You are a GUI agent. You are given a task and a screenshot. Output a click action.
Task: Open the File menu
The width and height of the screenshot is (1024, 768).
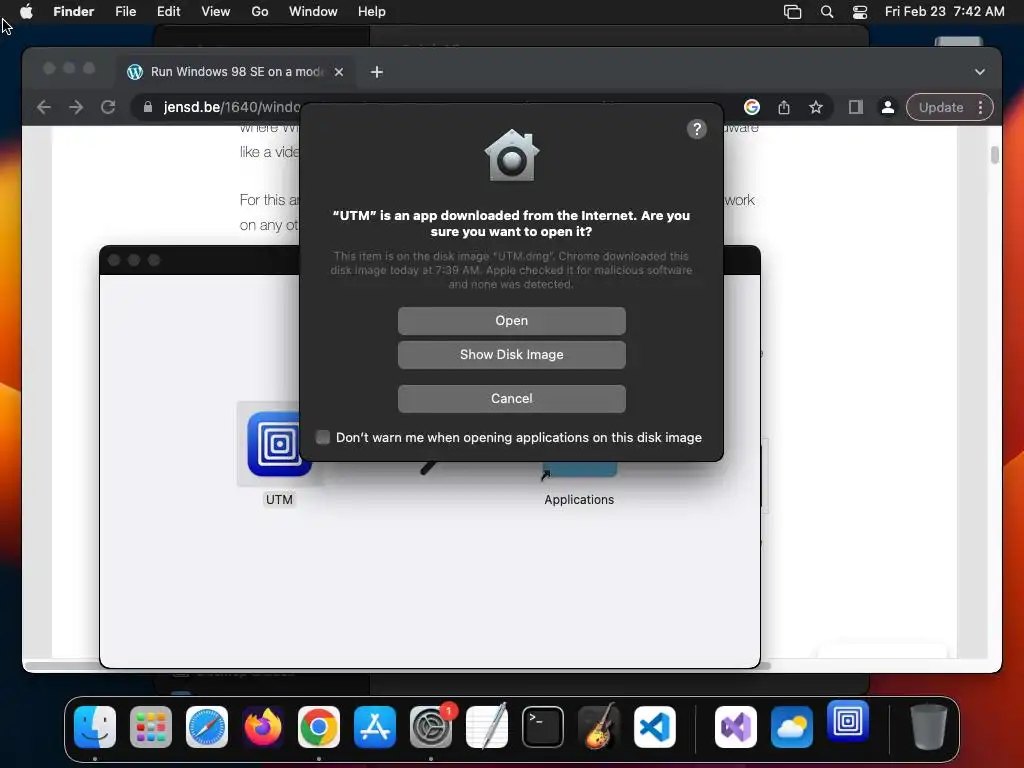pos(125,11)
